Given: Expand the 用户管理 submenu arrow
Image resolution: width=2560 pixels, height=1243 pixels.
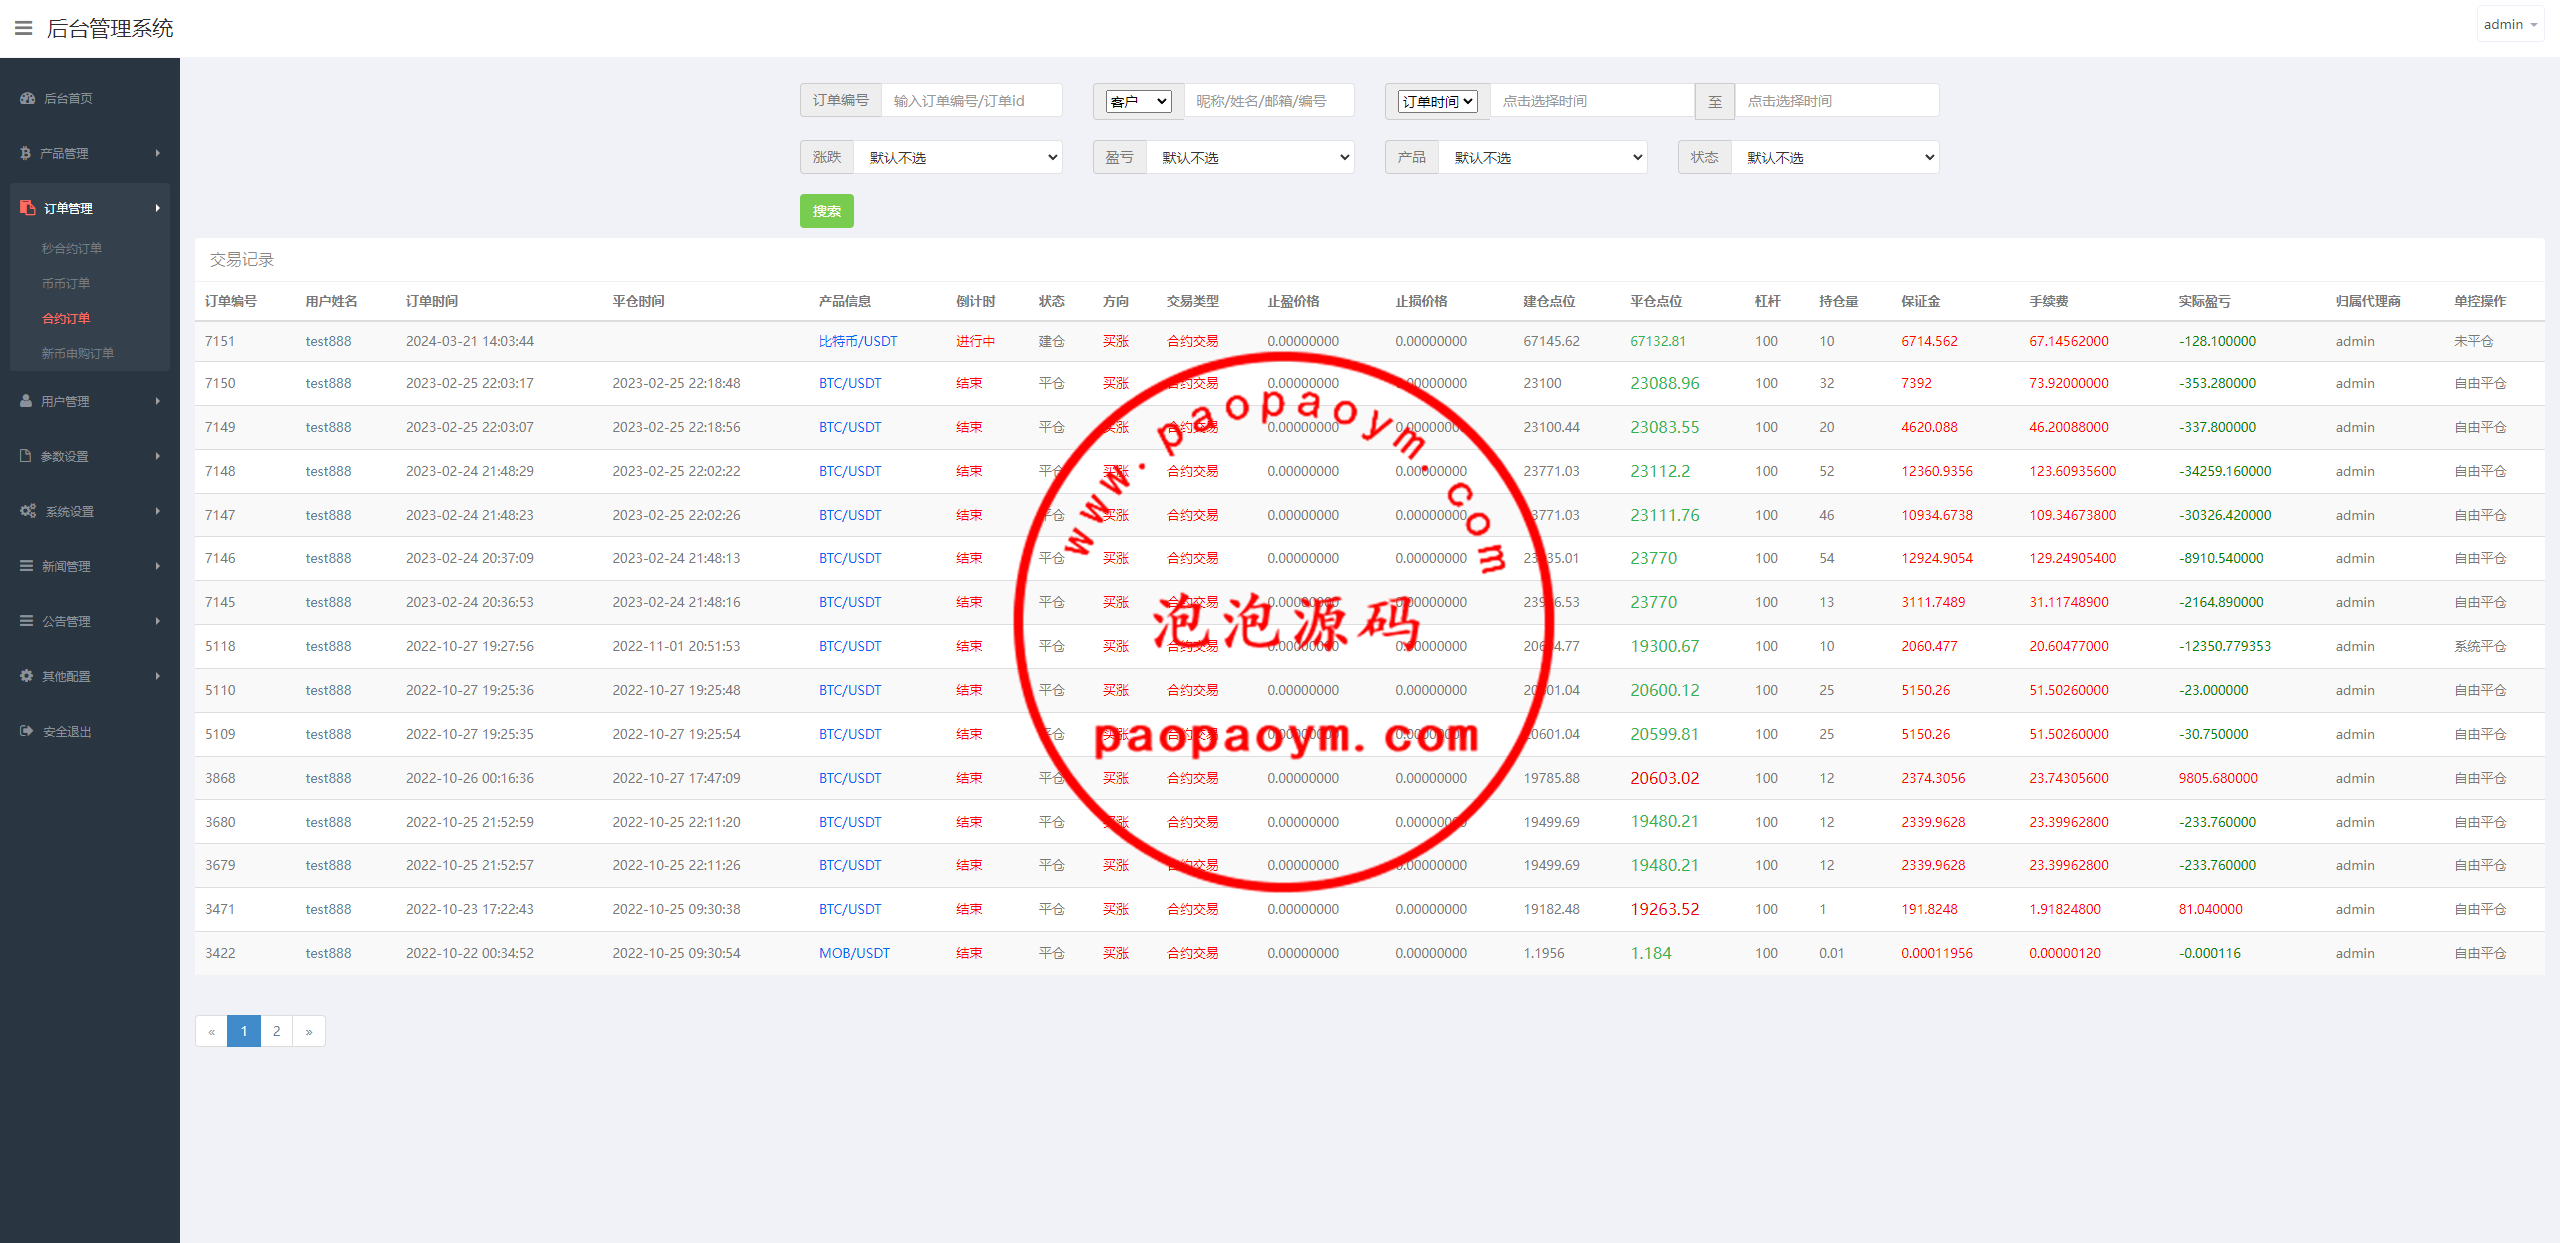Looking at the screenshot, I should point(158,401).
